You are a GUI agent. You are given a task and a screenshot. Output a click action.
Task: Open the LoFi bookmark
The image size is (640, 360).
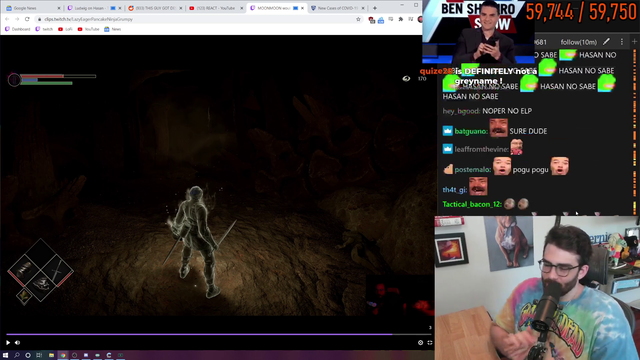coord(65,29)
